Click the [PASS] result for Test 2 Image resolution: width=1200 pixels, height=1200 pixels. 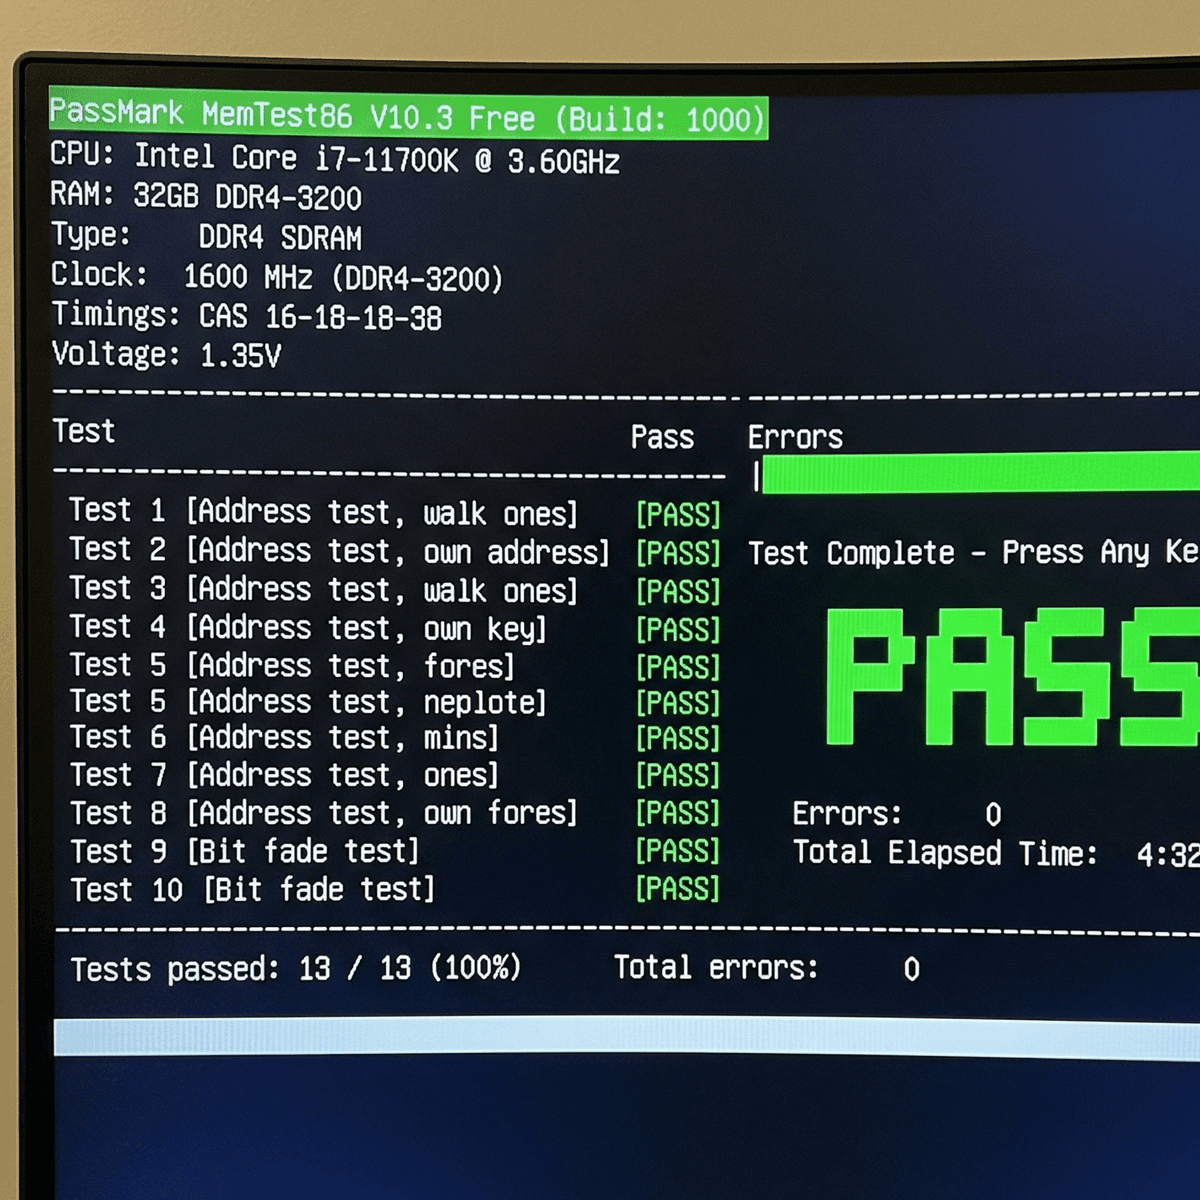678,553
